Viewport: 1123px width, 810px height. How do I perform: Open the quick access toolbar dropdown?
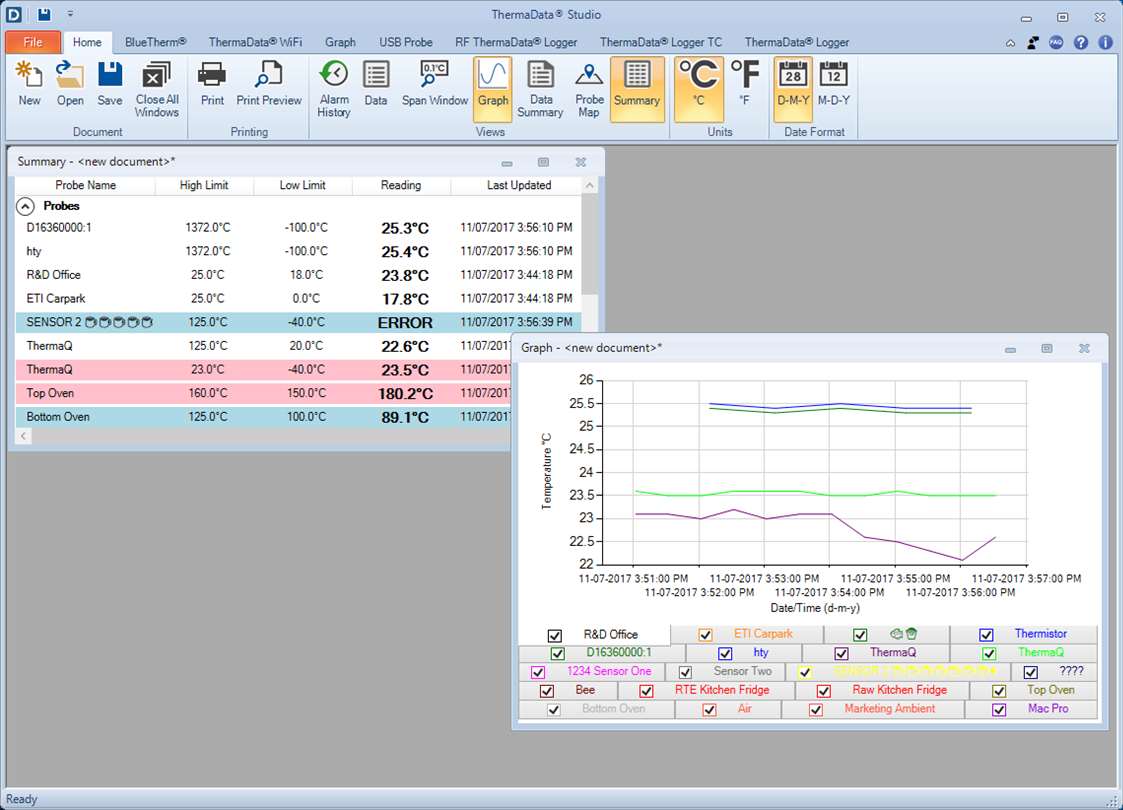point(70,14)
